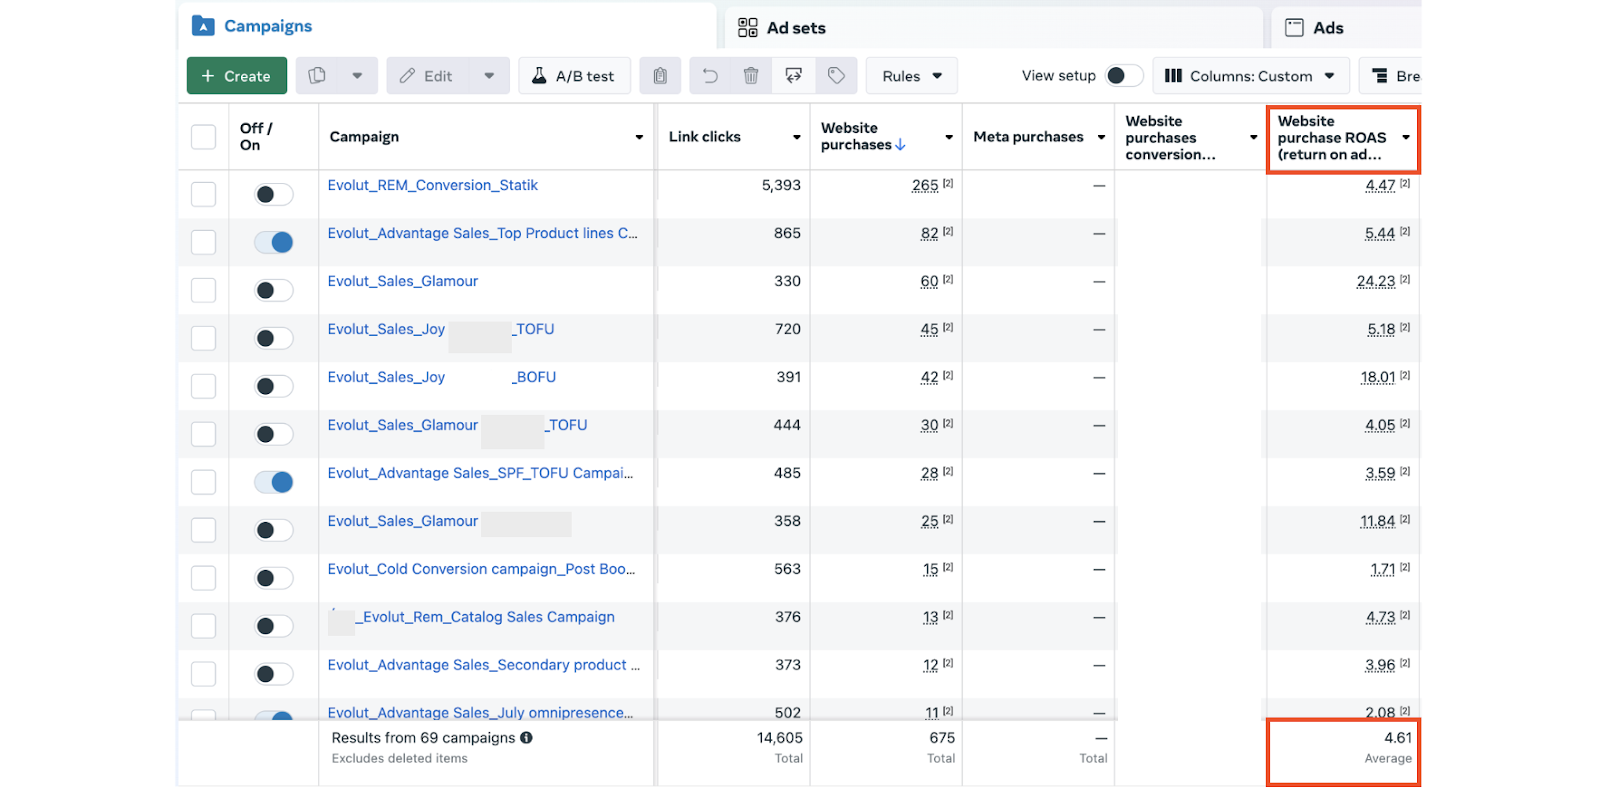Viewport: 1600px width, 788px height.
Task: Open Evolut_REM_Conversion_Statik campaign
Action: pyautogui.click(x=432, y=185)
